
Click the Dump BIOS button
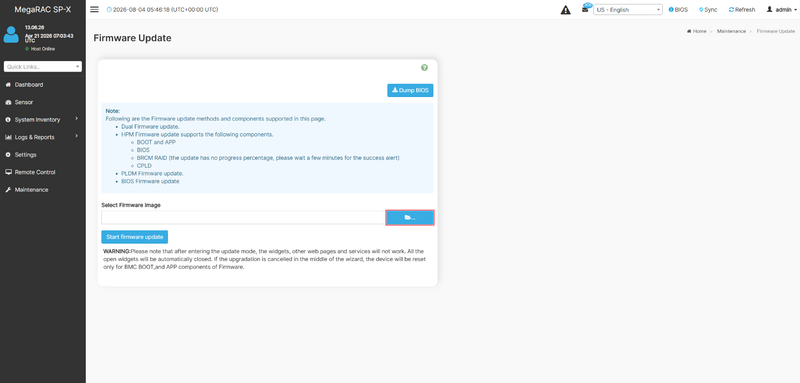click(x=410, y=90)
